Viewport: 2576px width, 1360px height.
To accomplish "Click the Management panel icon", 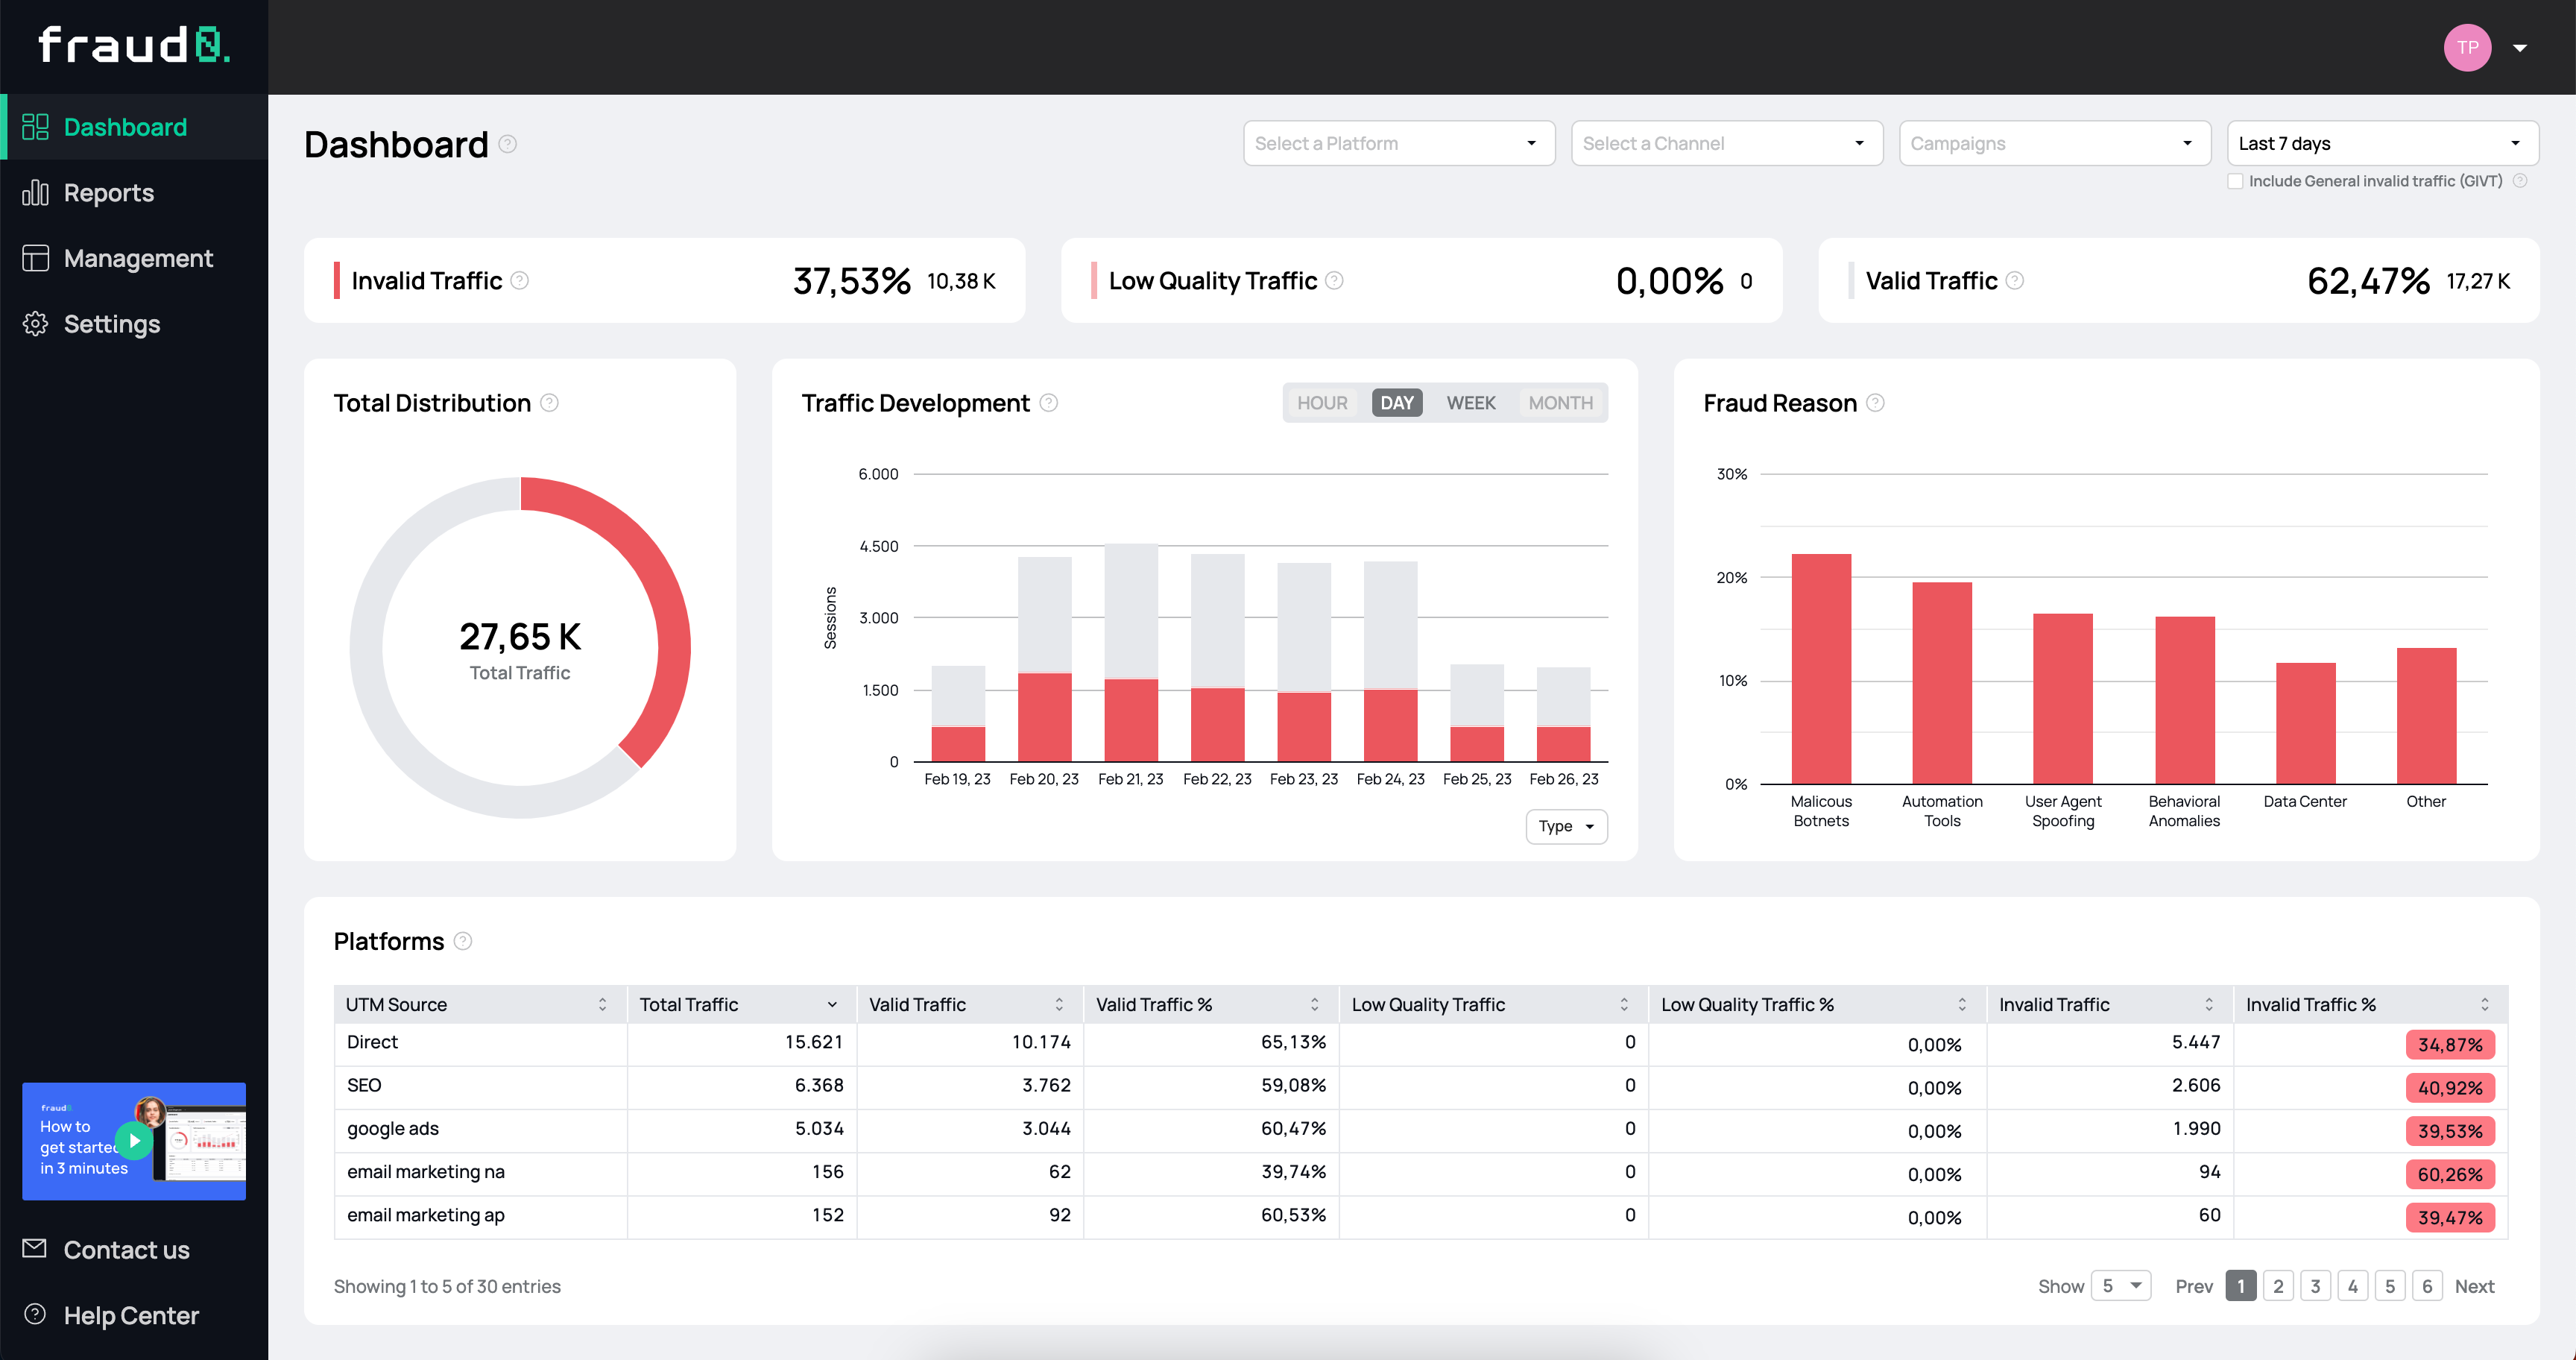I will (x=35, y=258).
